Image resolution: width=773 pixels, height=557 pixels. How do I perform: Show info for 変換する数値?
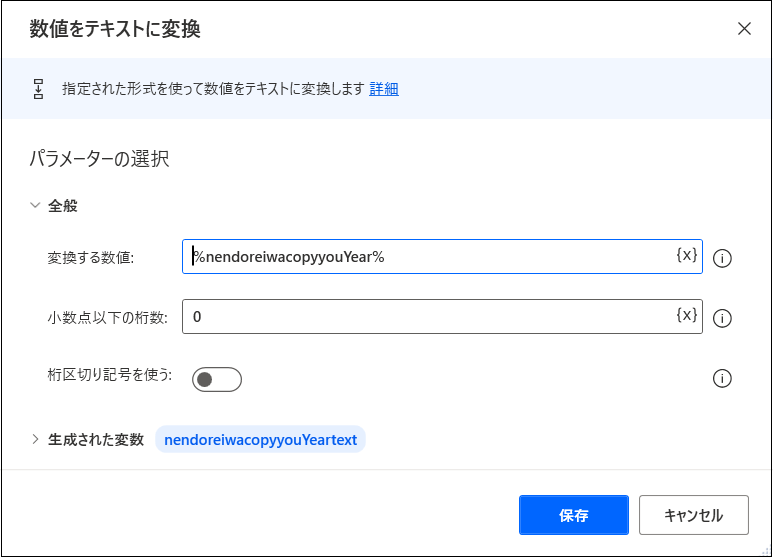tap(722, 258)
